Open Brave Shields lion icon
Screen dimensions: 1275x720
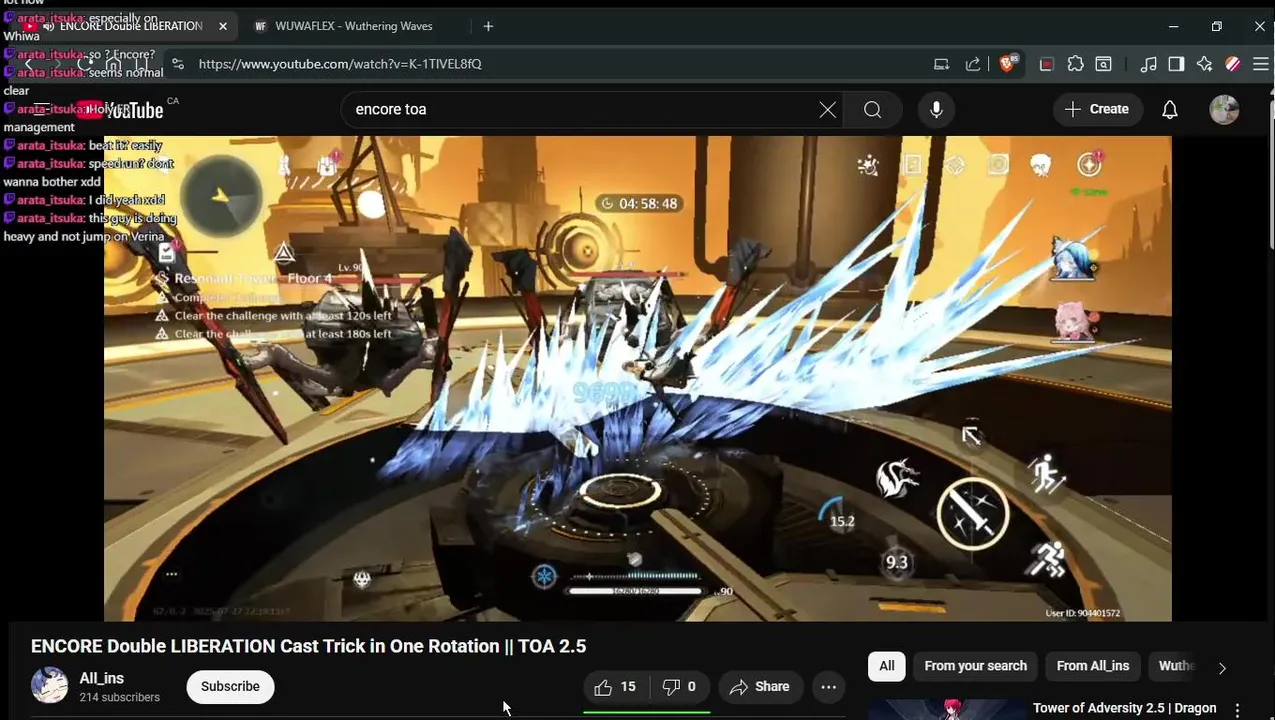(1009, 64)
